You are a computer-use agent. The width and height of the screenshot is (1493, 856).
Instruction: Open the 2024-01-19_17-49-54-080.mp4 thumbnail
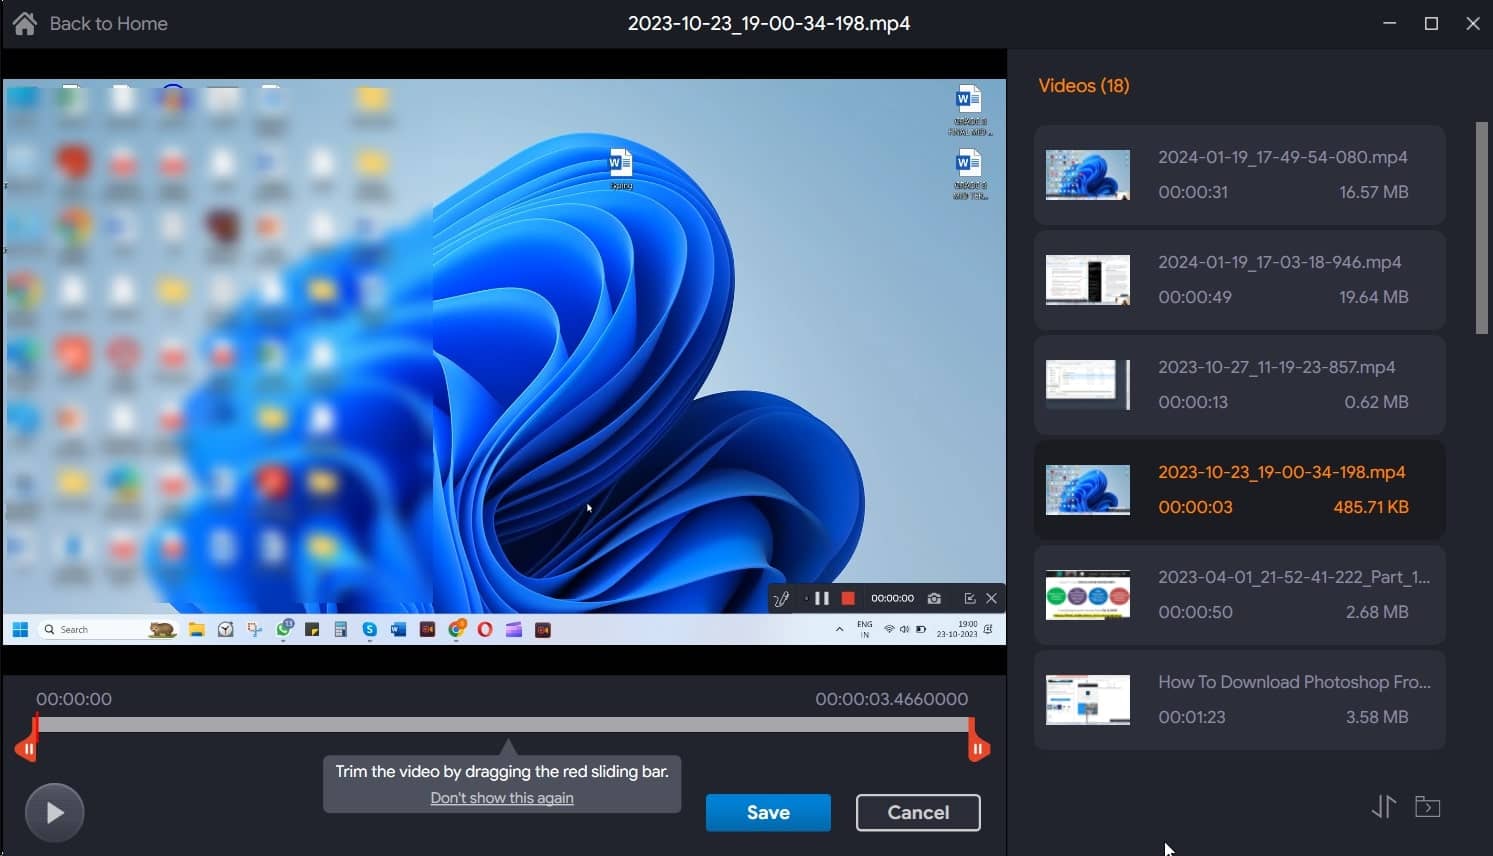point(1087,175)
